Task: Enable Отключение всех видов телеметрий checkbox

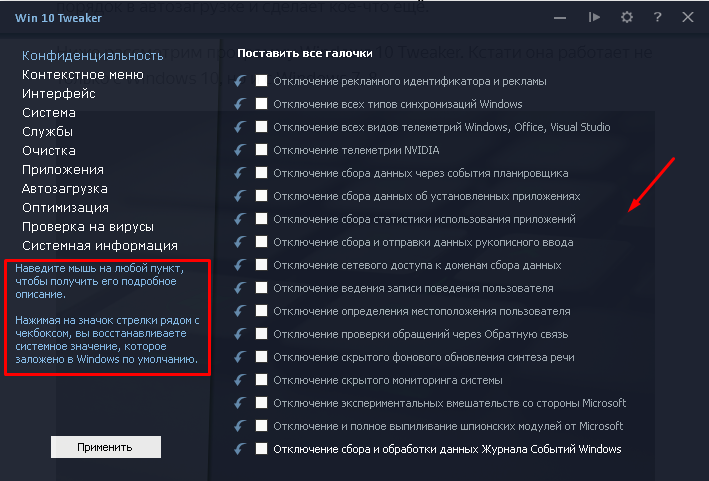Action: click(261, 127)
